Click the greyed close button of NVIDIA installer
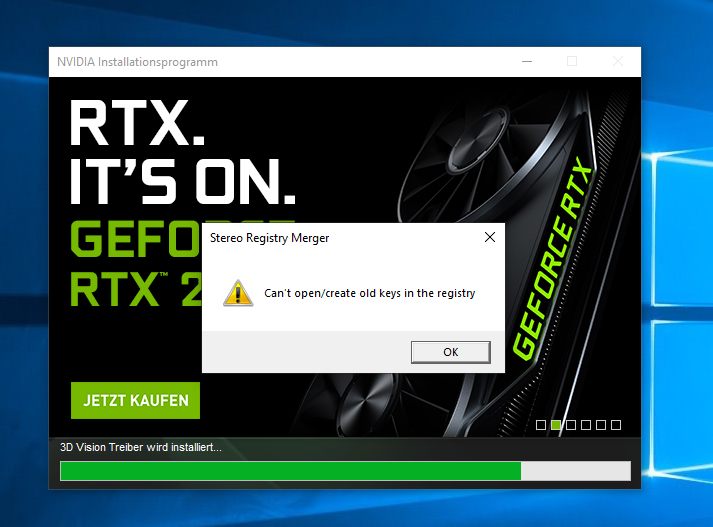 coord(618,61)
